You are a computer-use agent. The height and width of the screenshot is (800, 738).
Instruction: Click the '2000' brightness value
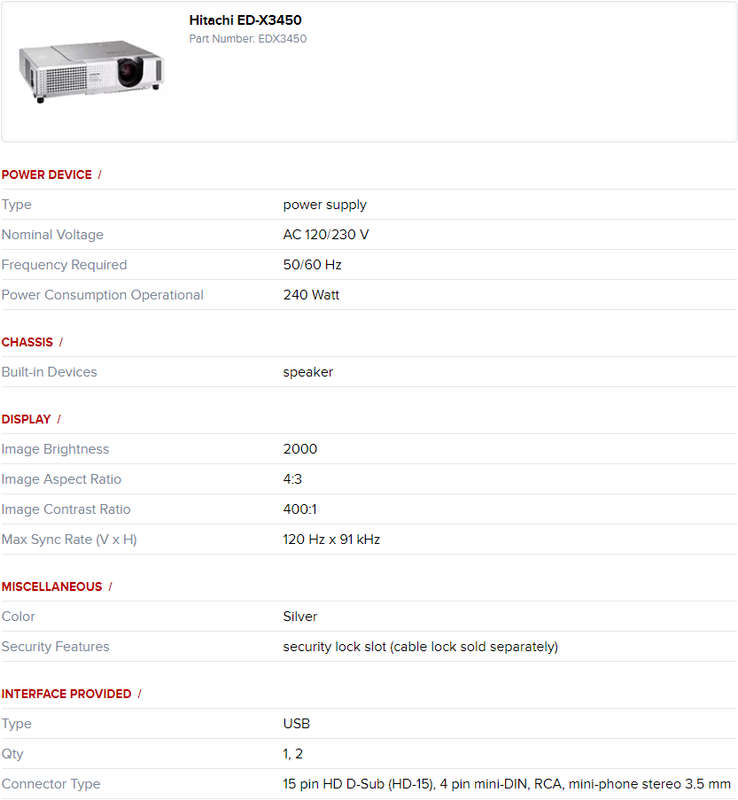coord(300,449)
